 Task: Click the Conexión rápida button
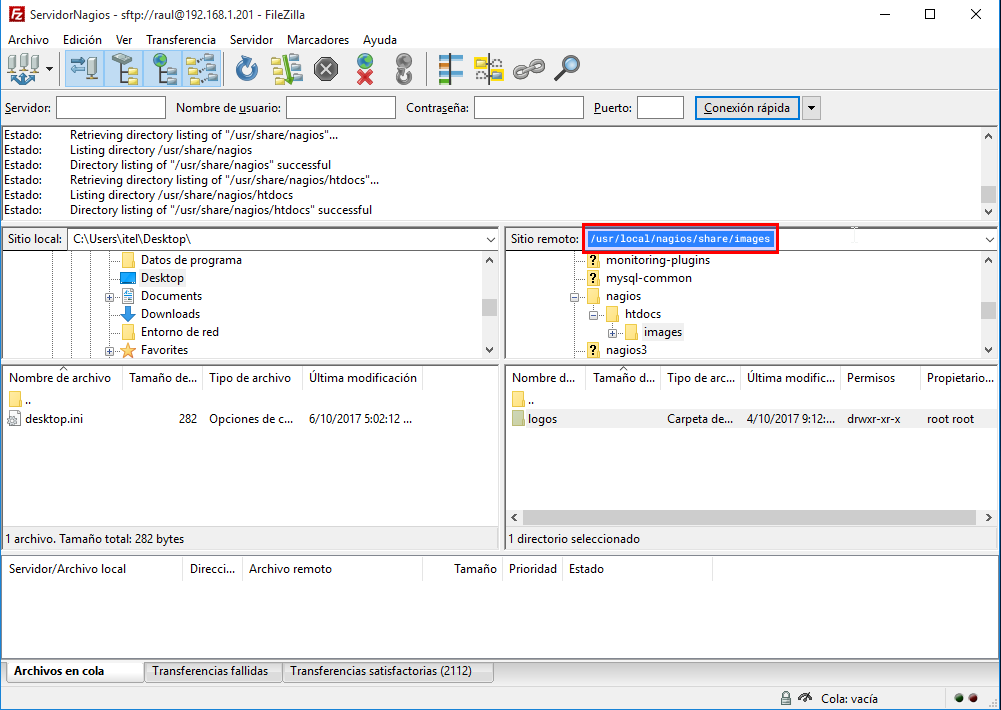pyautogui.click(x=747, y=108)
